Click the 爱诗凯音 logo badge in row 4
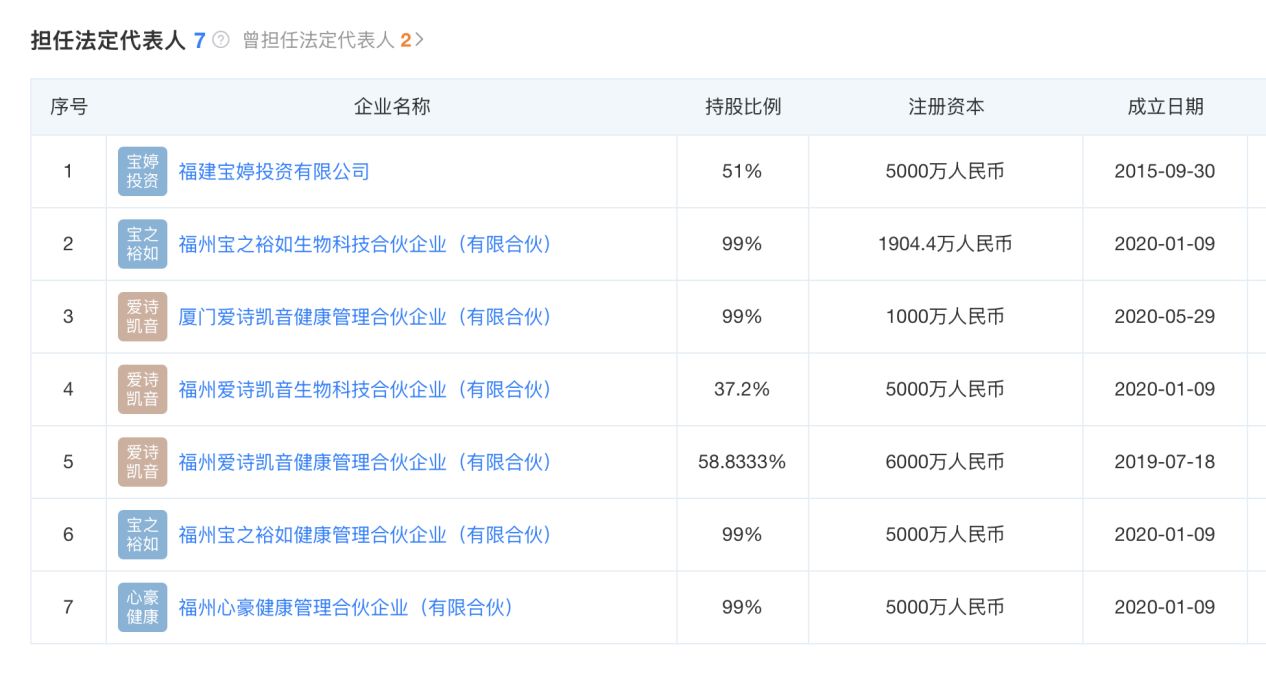Viewport: 1266px width, 680px height. 143,389
